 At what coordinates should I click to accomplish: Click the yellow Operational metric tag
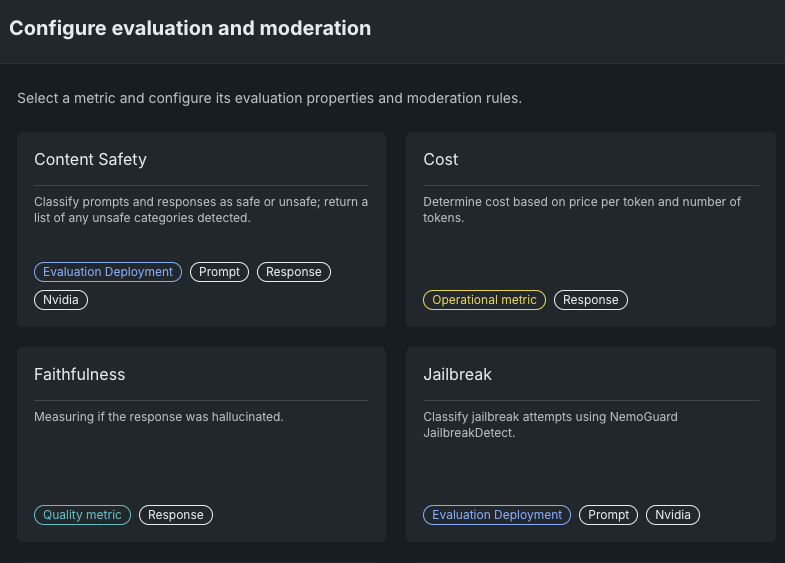point(484,300)
